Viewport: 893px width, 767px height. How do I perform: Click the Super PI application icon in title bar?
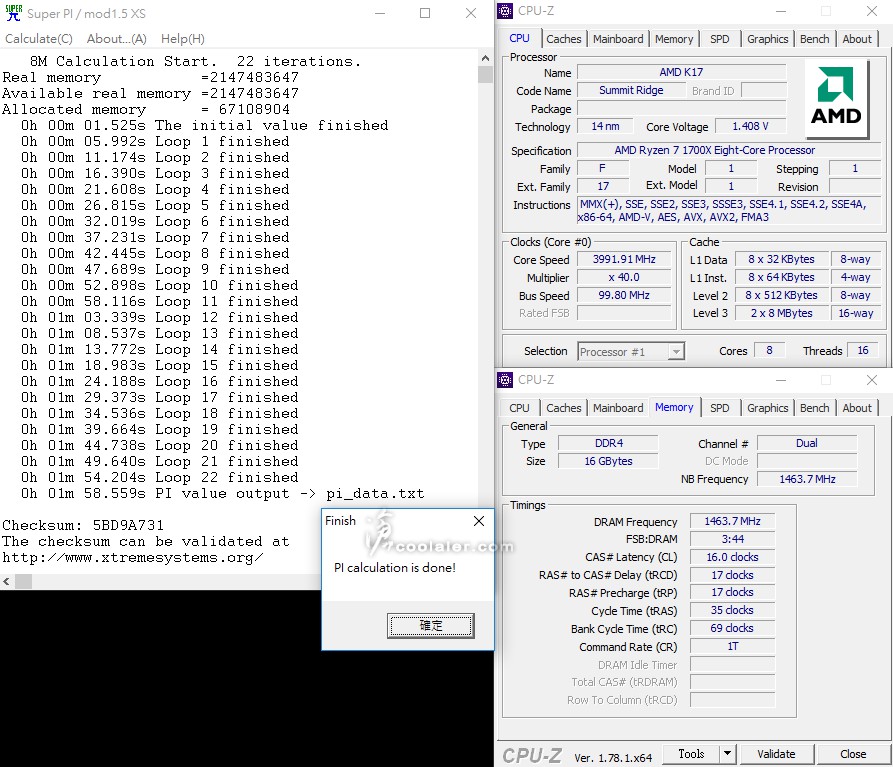click(x=13, y=13)
